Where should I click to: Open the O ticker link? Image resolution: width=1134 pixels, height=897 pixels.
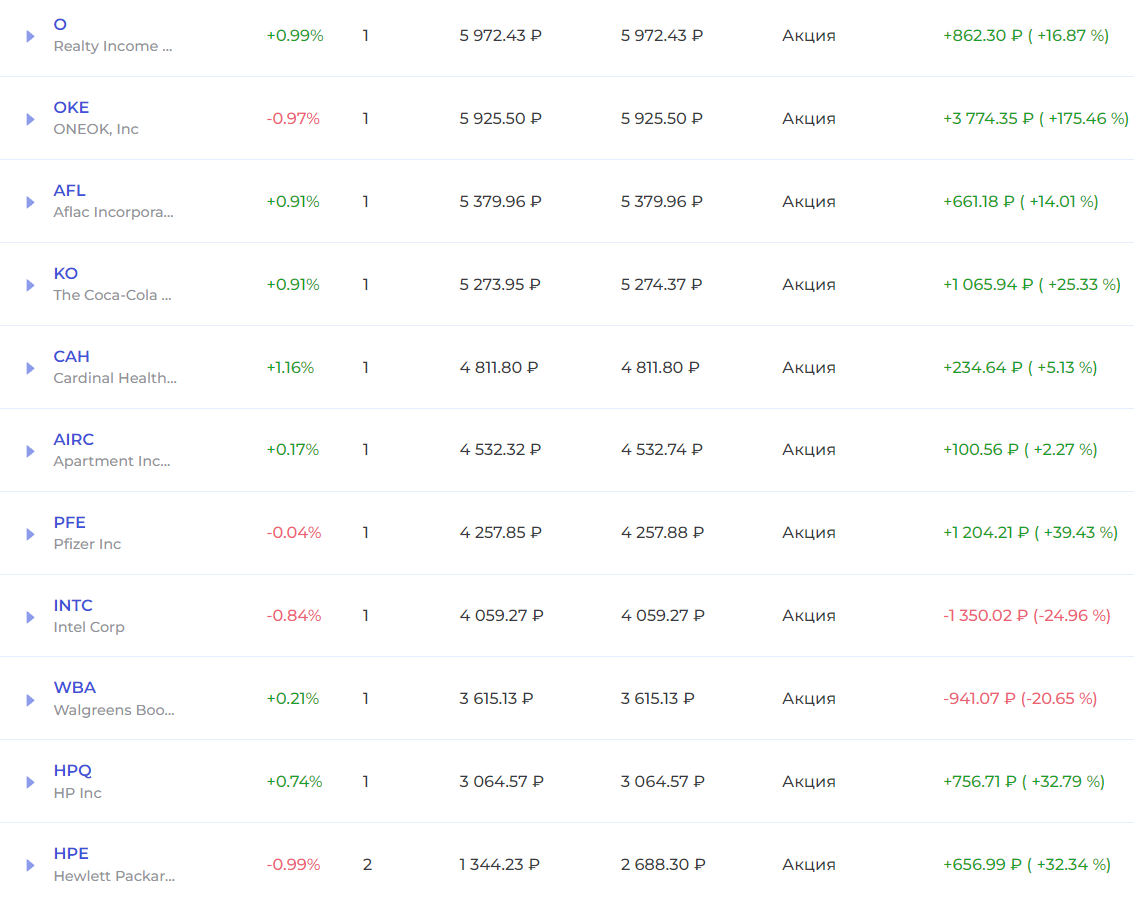pos(60,25)
